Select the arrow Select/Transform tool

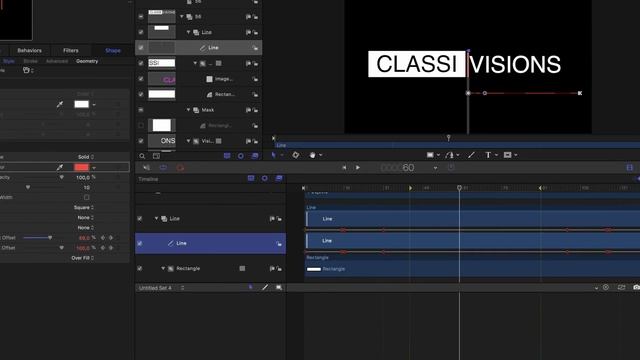[x=274, y=155]
